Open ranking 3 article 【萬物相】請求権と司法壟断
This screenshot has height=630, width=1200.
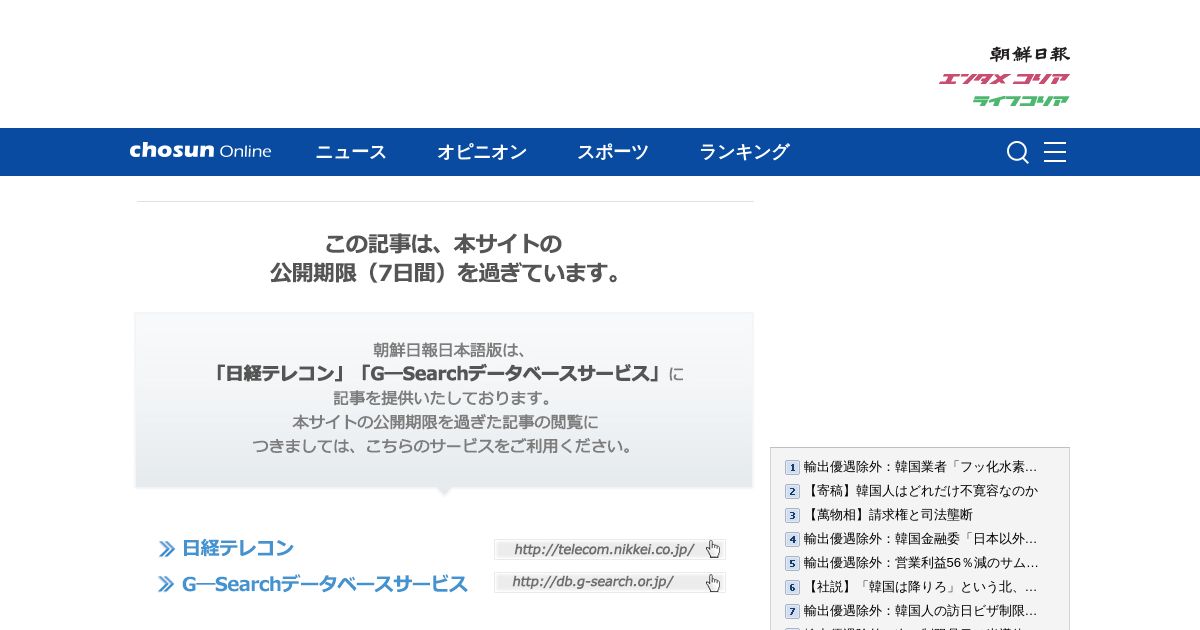coord(888,515)
